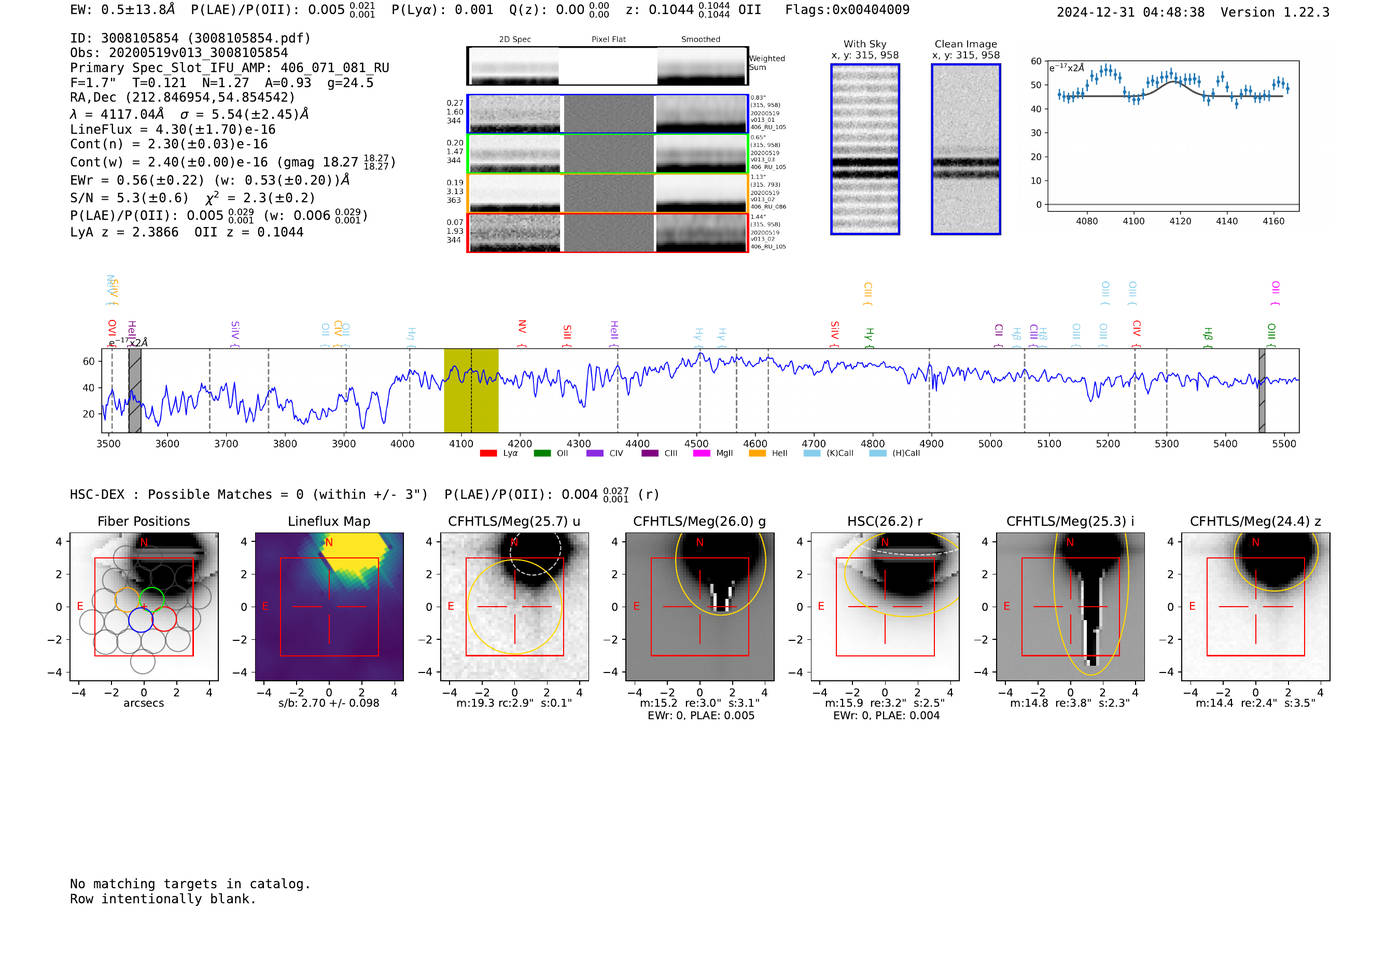Click the hatched gray region near 5460 Å
Viewport: 1400px width, 953px height.
(1262, 390)
